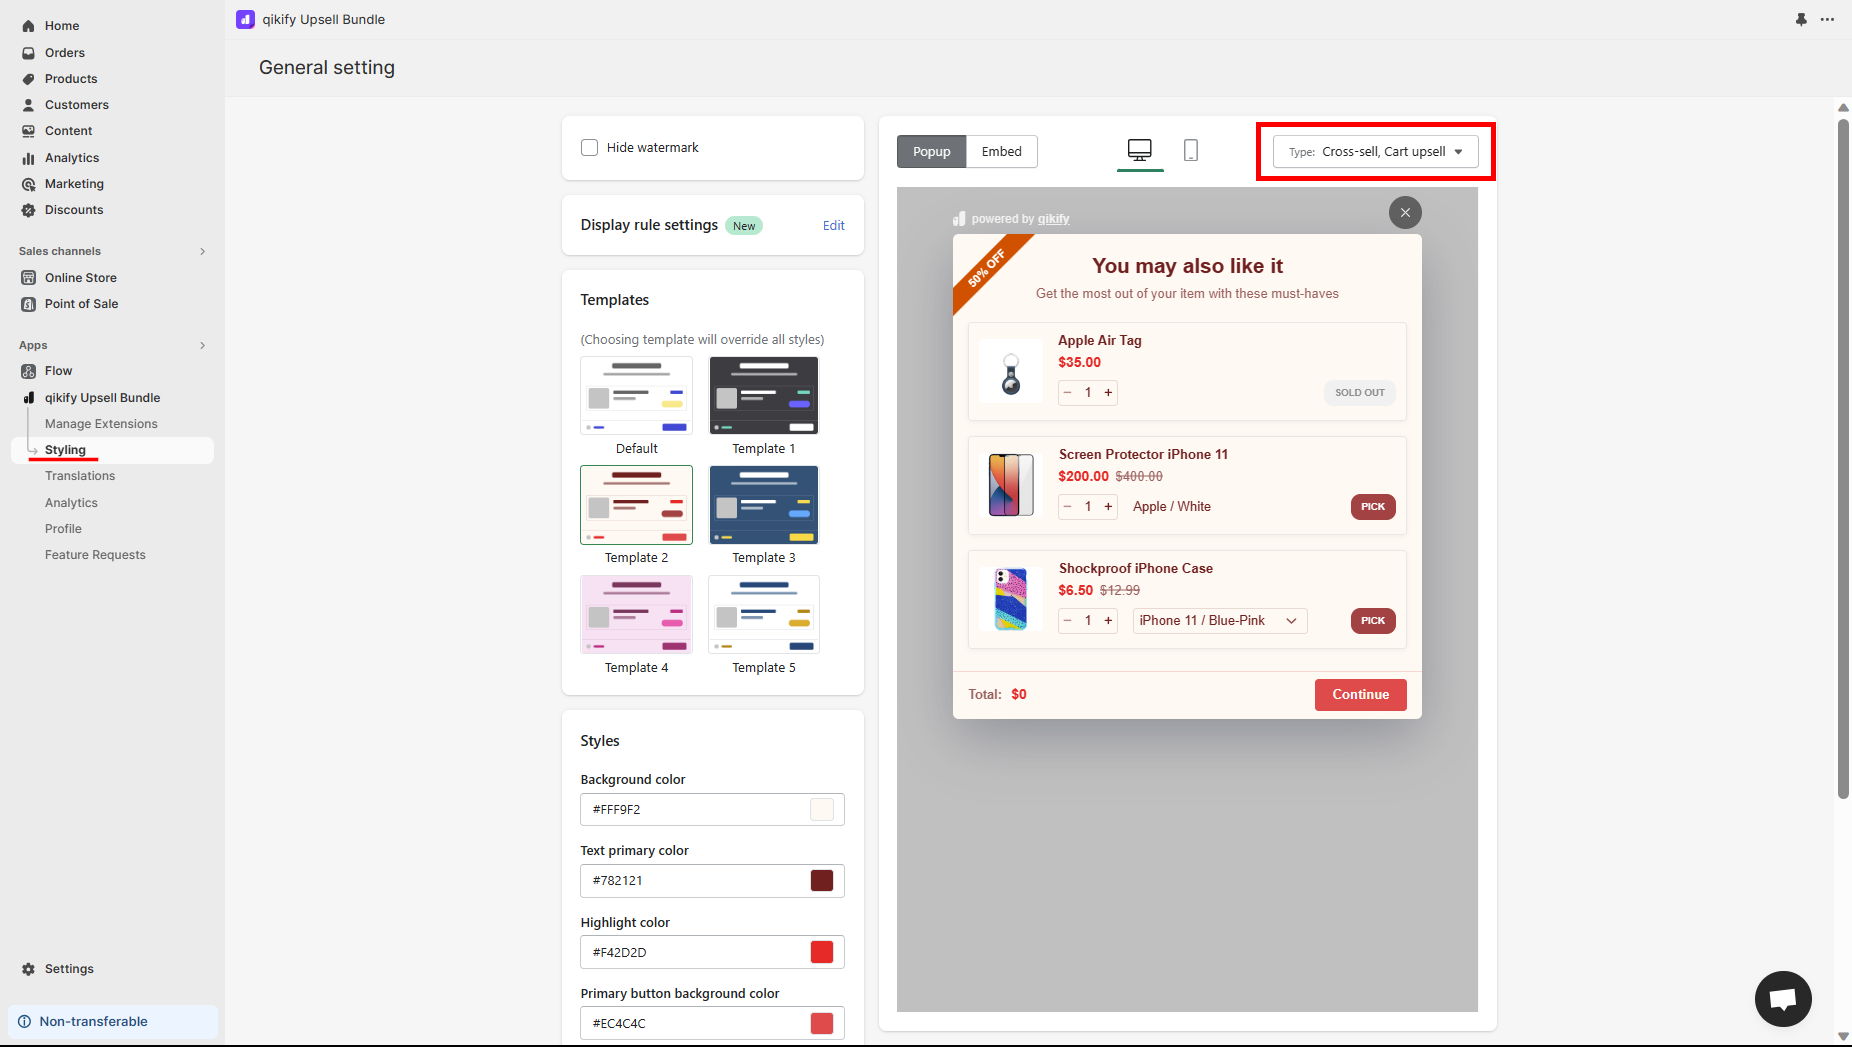
Task: Open the Highlight color swatch
Action: tap(822, 952)
